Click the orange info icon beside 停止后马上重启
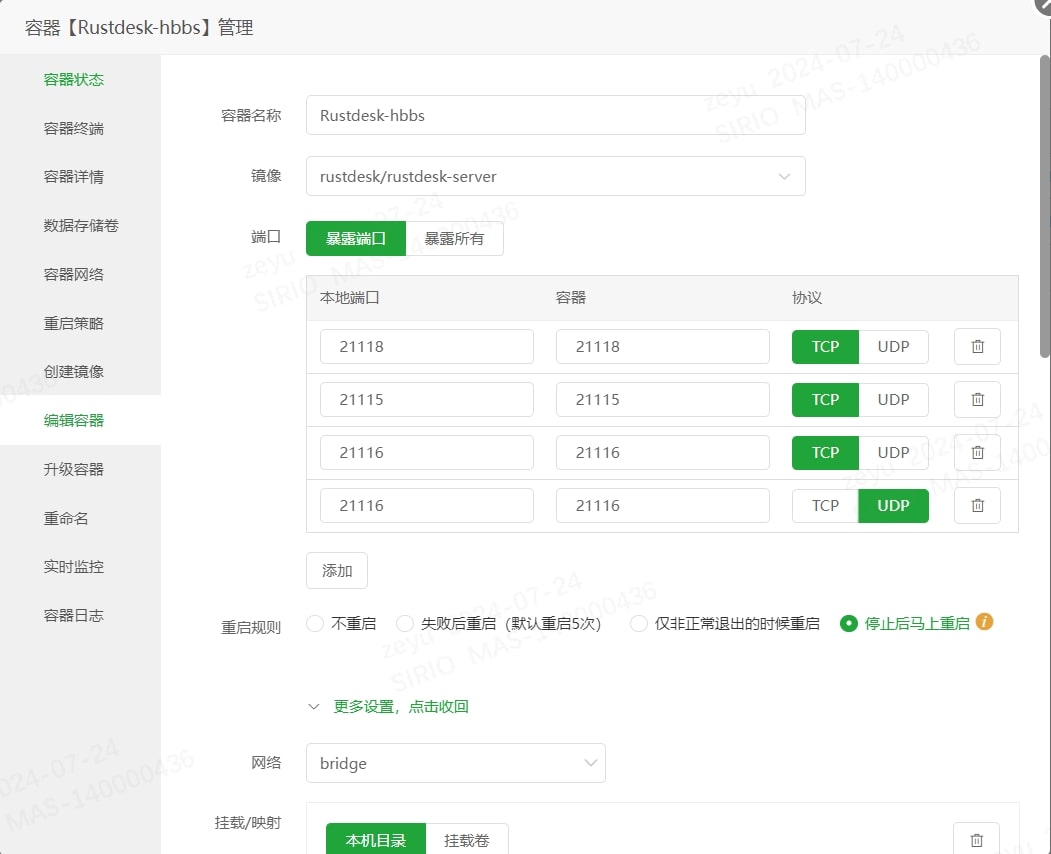This screenshot has height=854, width=1051. point(984,622)
